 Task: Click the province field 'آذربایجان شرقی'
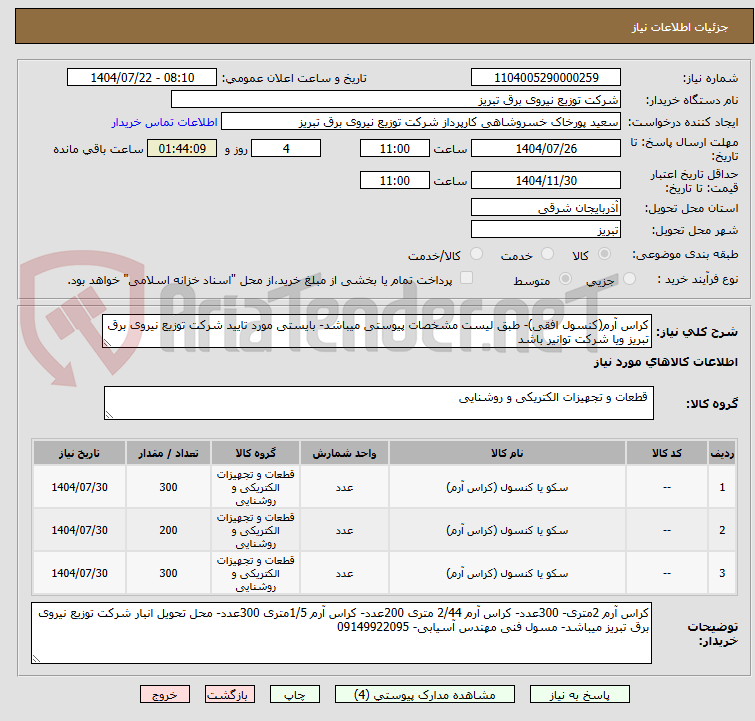click(546, 208)
